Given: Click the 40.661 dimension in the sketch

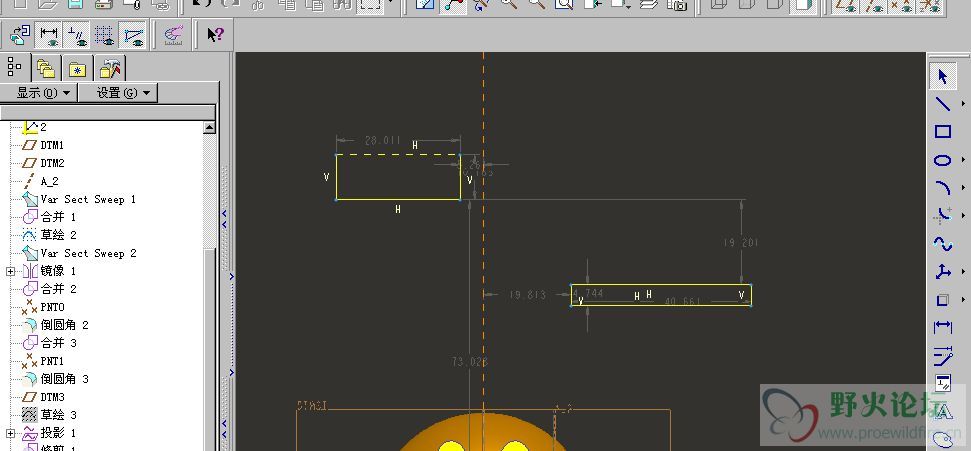Looking at the screenshot, I should [682, 302].
